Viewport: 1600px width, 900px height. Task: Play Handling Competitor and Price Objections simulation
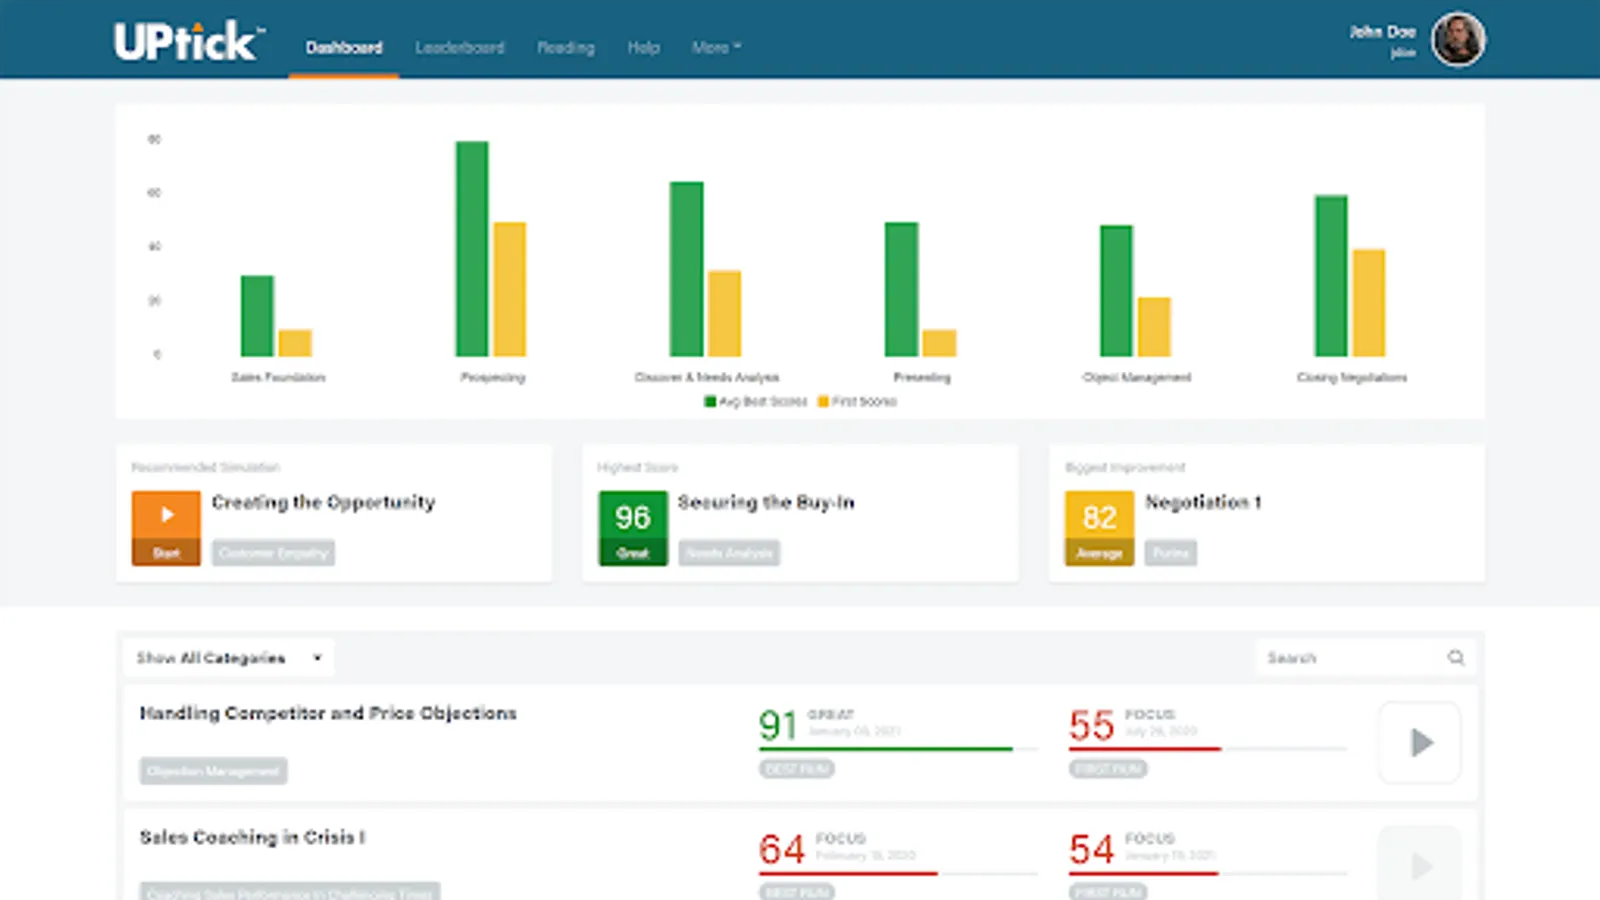tap(1420, 742)
